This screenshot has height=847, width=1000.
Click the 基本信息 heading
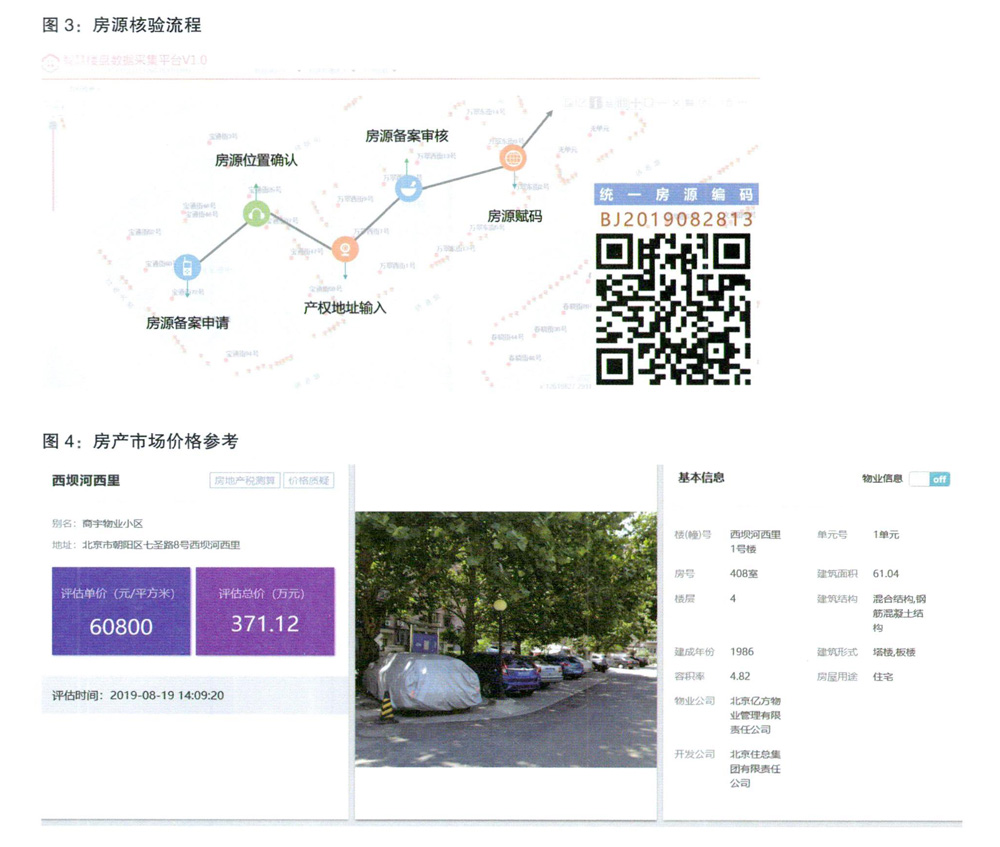click(x=701, y=478)
